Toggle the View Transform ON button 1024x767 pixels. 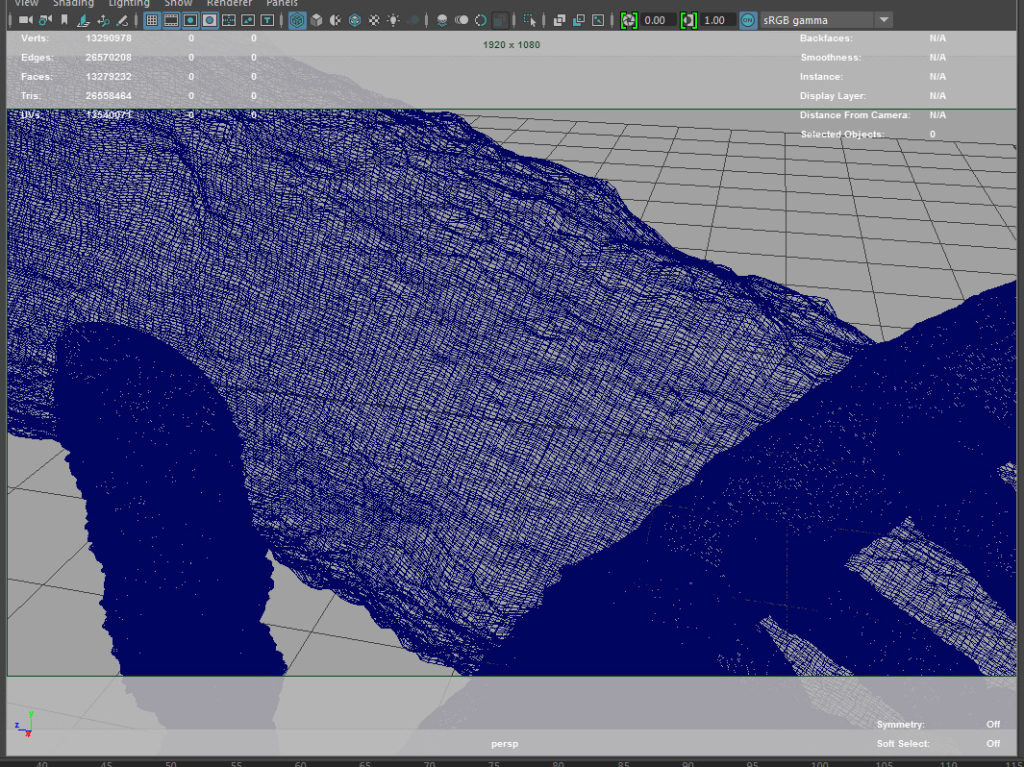click(748, 20)
